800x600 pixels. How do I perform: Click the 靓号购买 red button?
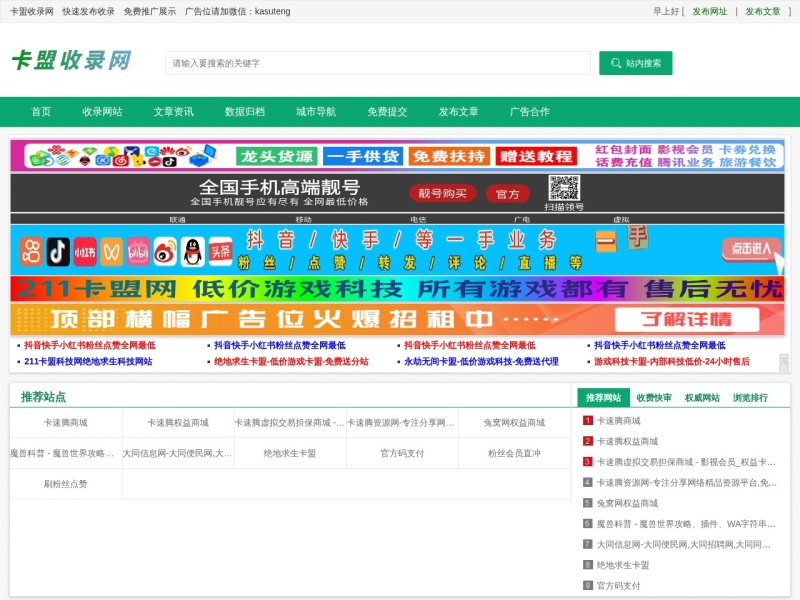(x=442, y=193)
